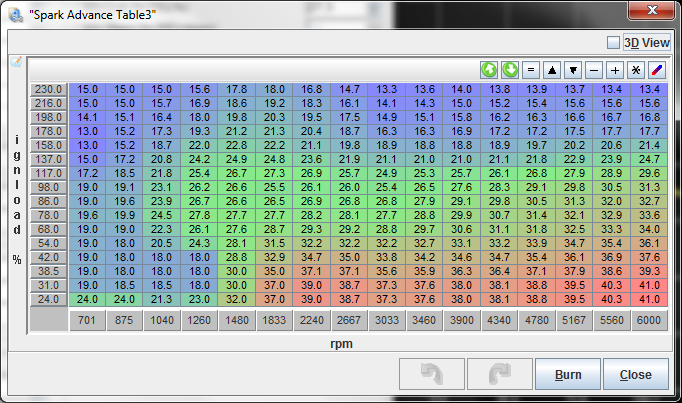Select the 701 rpm column header
Viewport: 682px width, 403px height.
pyautogui.click(x=89, y=320)
